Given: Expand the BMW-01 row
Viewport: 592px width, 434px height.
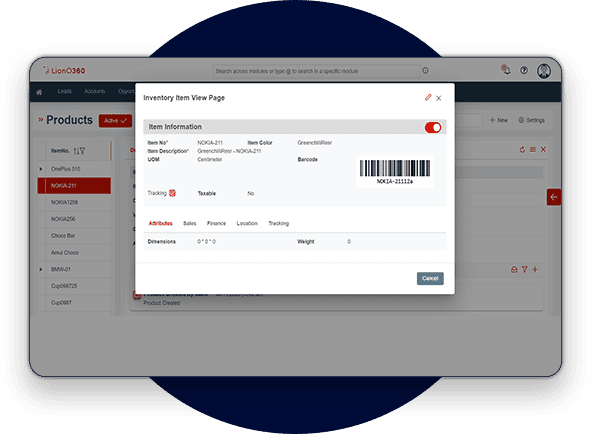Looking at the screenshot, I should click(x=41, y=269).
